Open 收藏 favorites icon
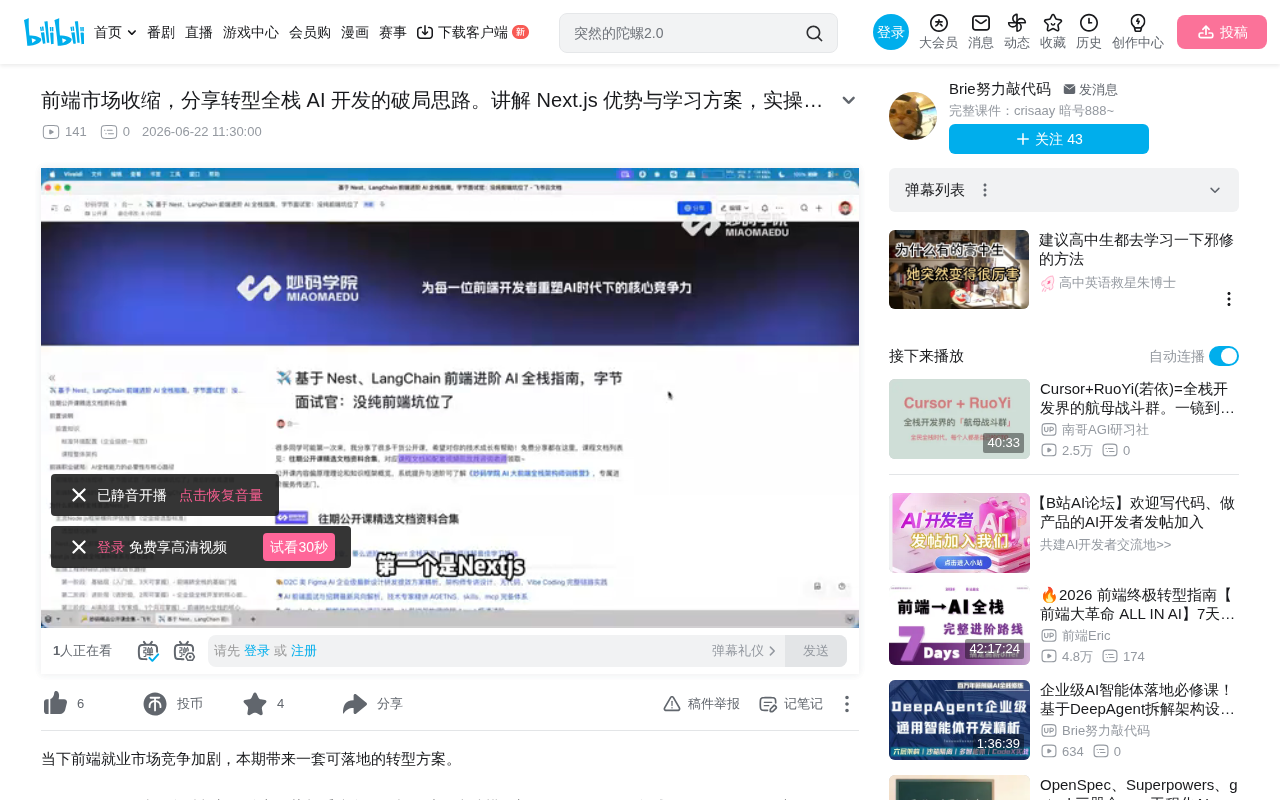 click(1053, 23)
